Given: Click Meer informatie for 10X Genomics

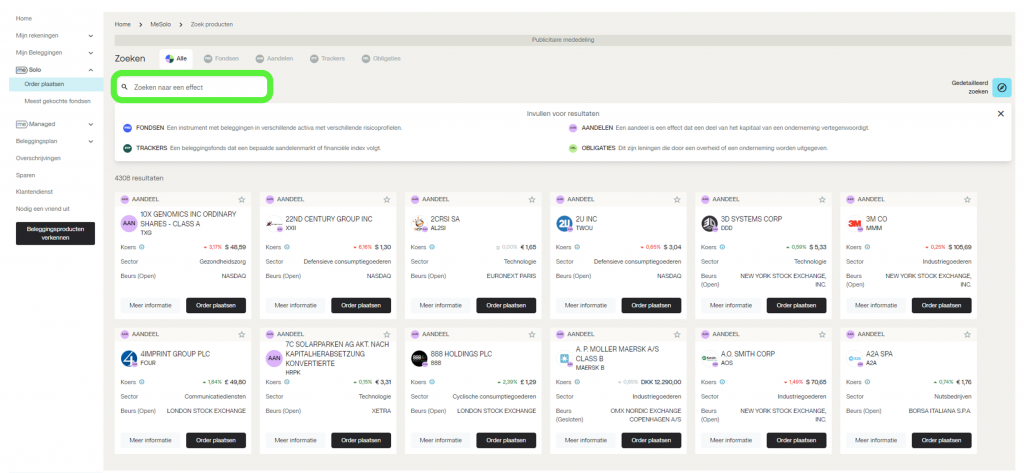Looking at the screenshot, I should point(150,305).
